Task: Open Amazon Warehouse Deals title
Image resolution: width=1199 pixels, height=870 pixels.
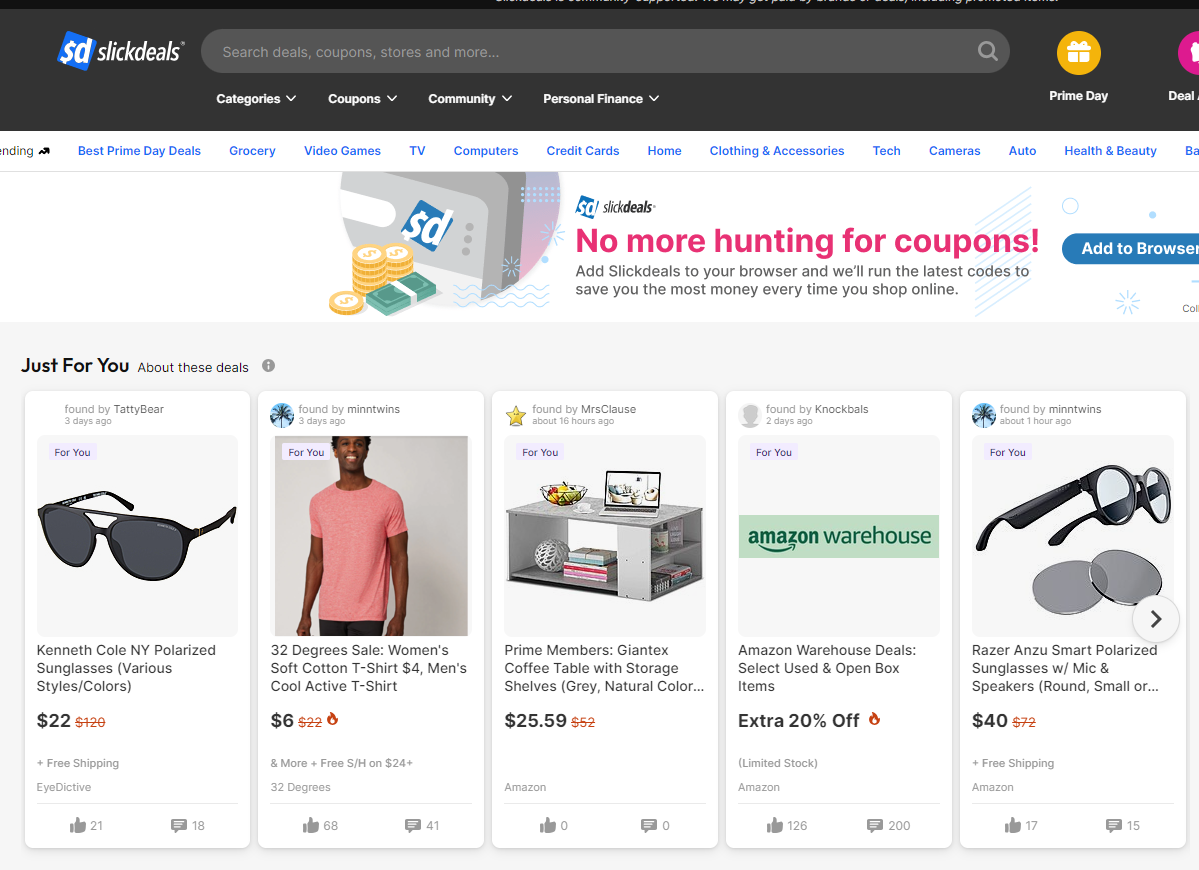Action: (827, 667)
